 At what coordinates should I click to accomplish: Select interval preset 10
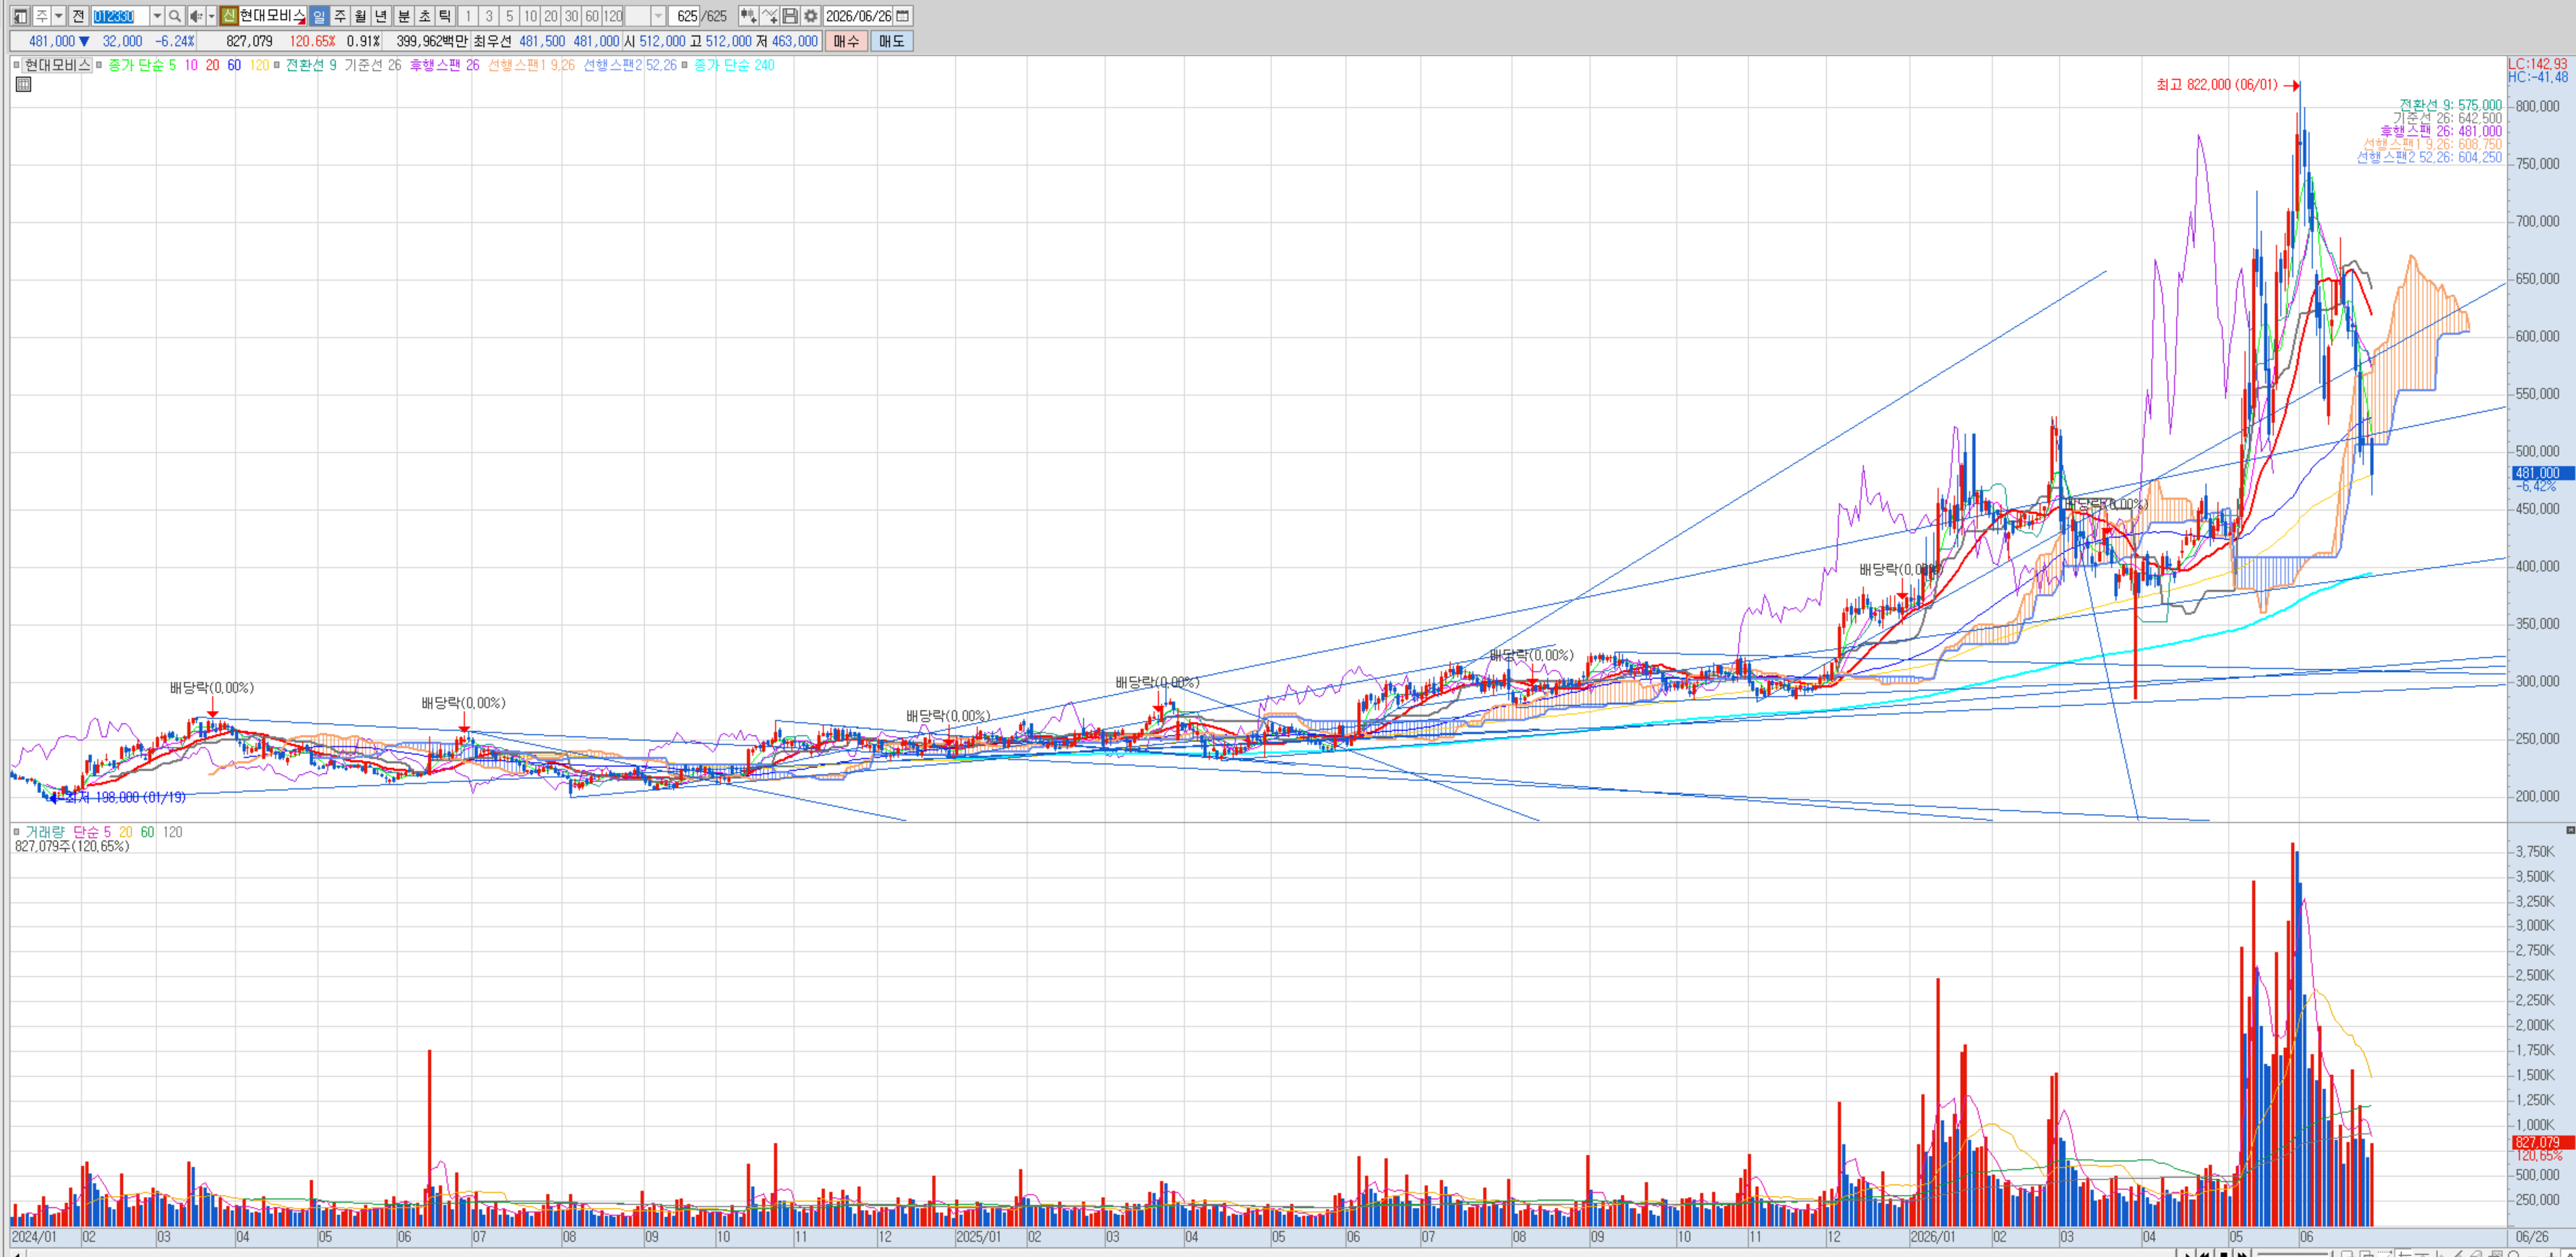pos(530,16)
